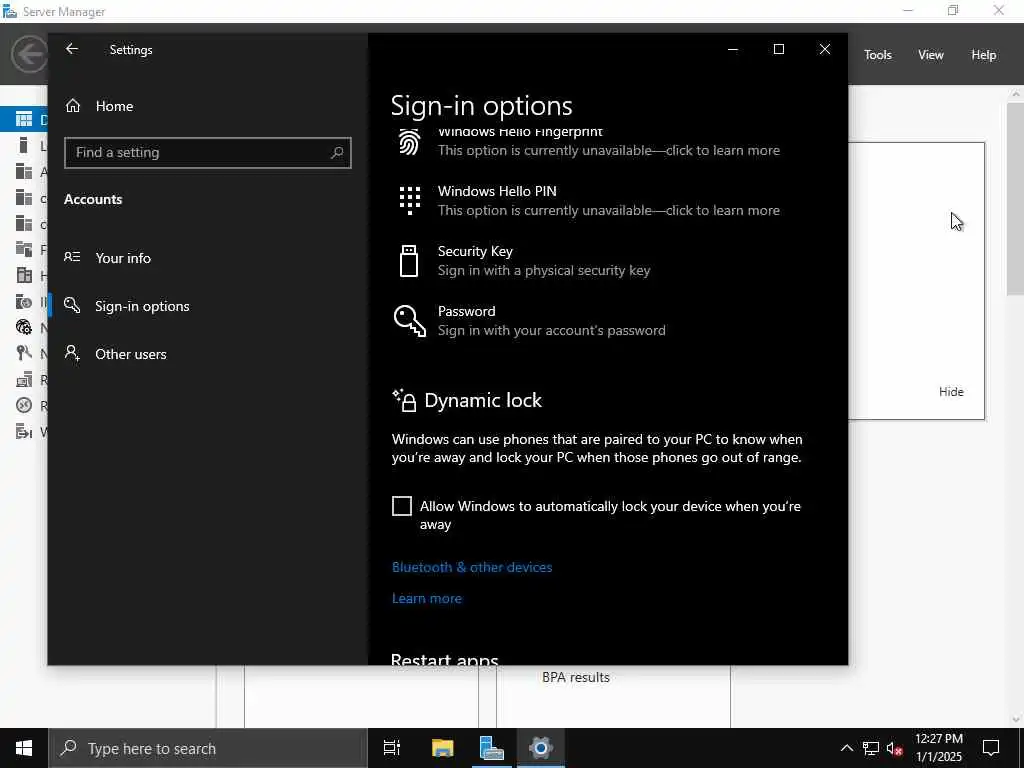Open Server Manager Help menu
Viewport: 1024px width, 768px height.
point(983,55)
